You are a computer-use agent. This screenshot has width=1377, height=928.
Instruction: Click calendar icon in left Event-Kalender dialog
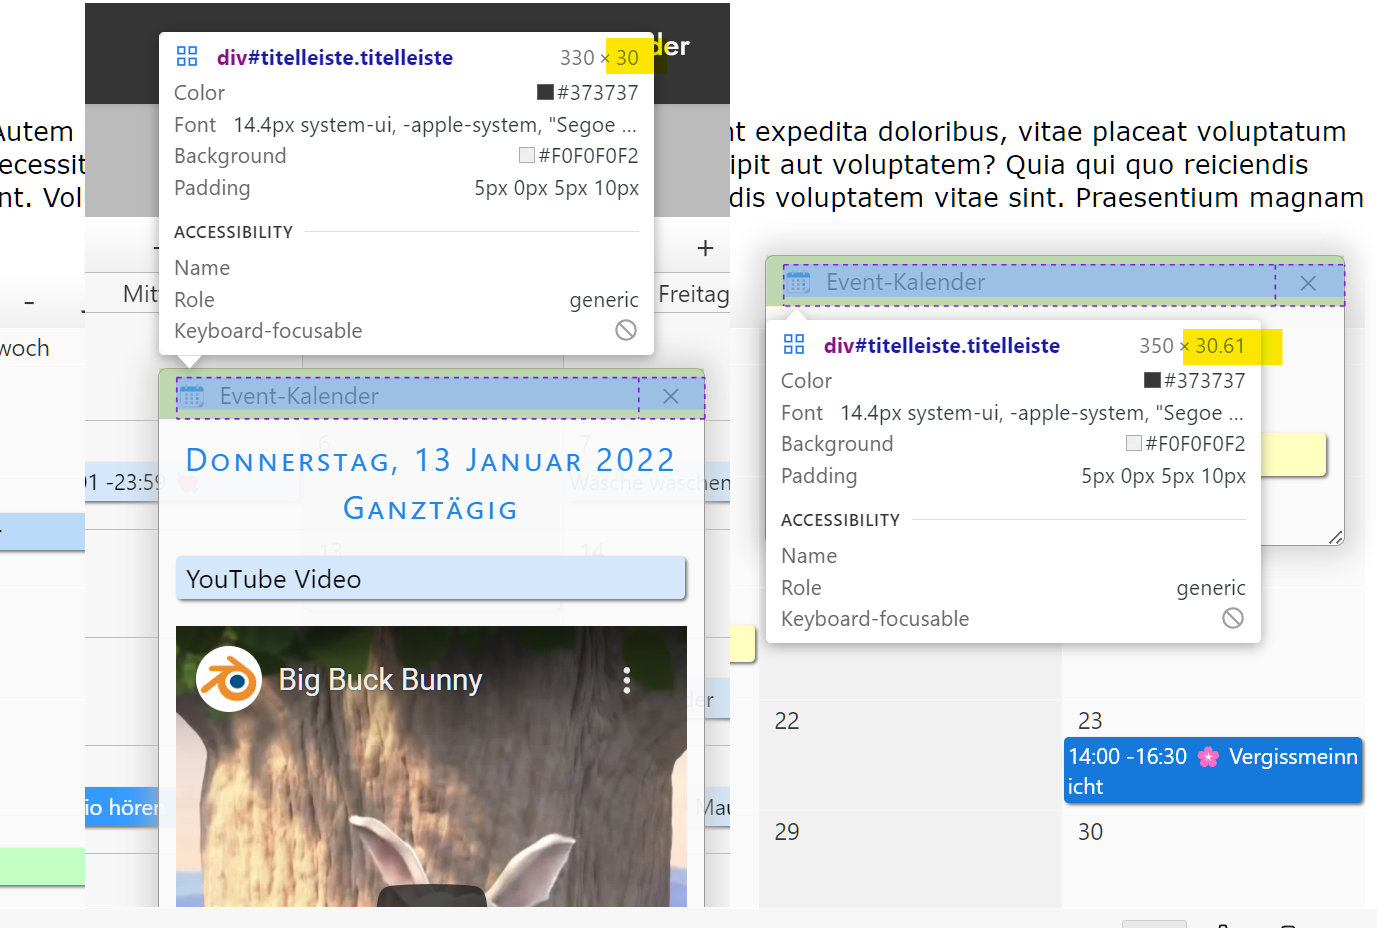pos(192,396)
